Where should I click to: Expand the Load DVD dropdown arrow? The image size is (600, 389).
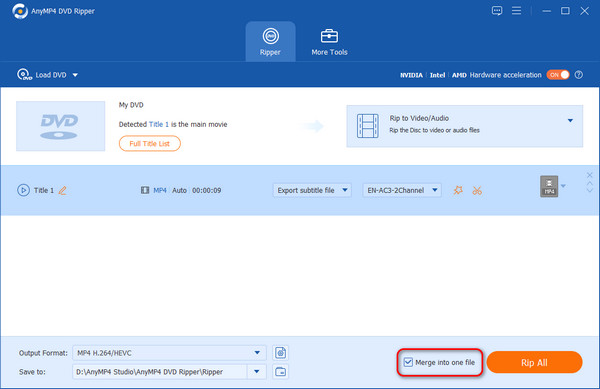(75, 75)
